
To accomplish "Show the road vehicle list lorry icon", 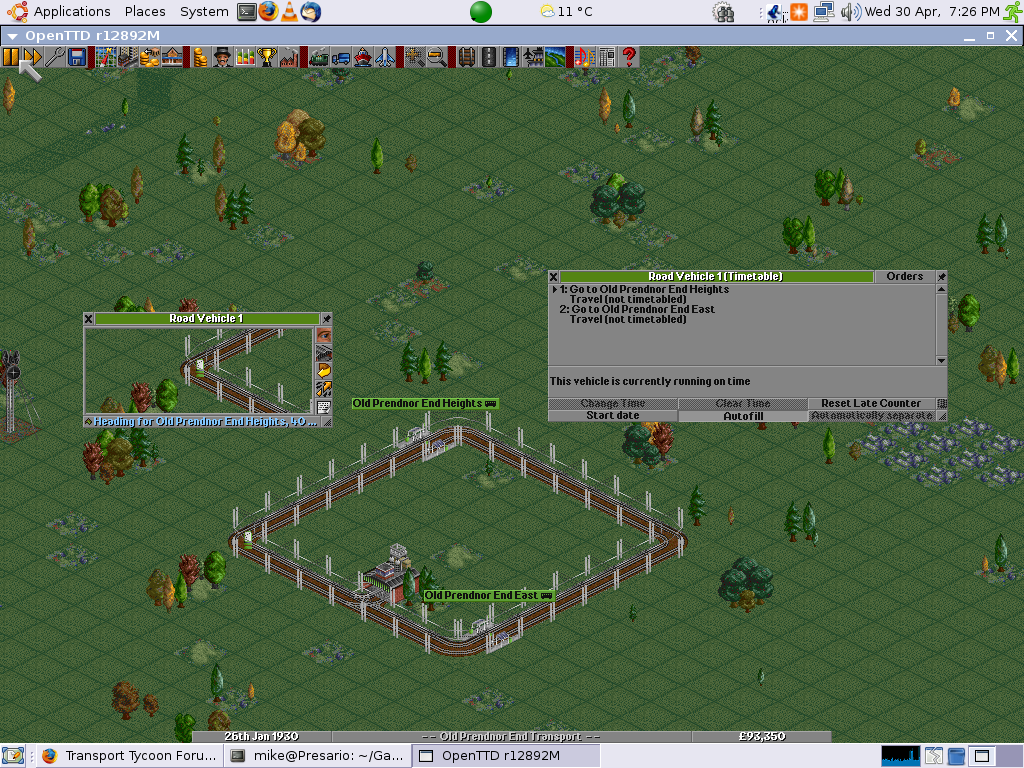I will (340, 57).
